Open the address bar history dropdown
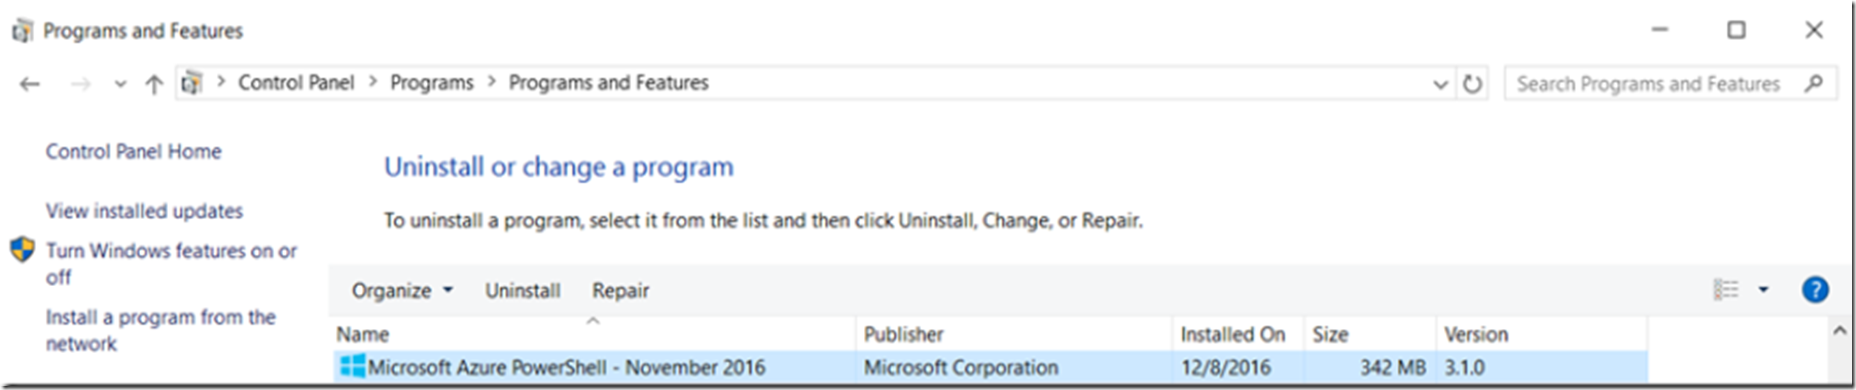Viewport: 1856px width, 390px height. coord(1440,84)
